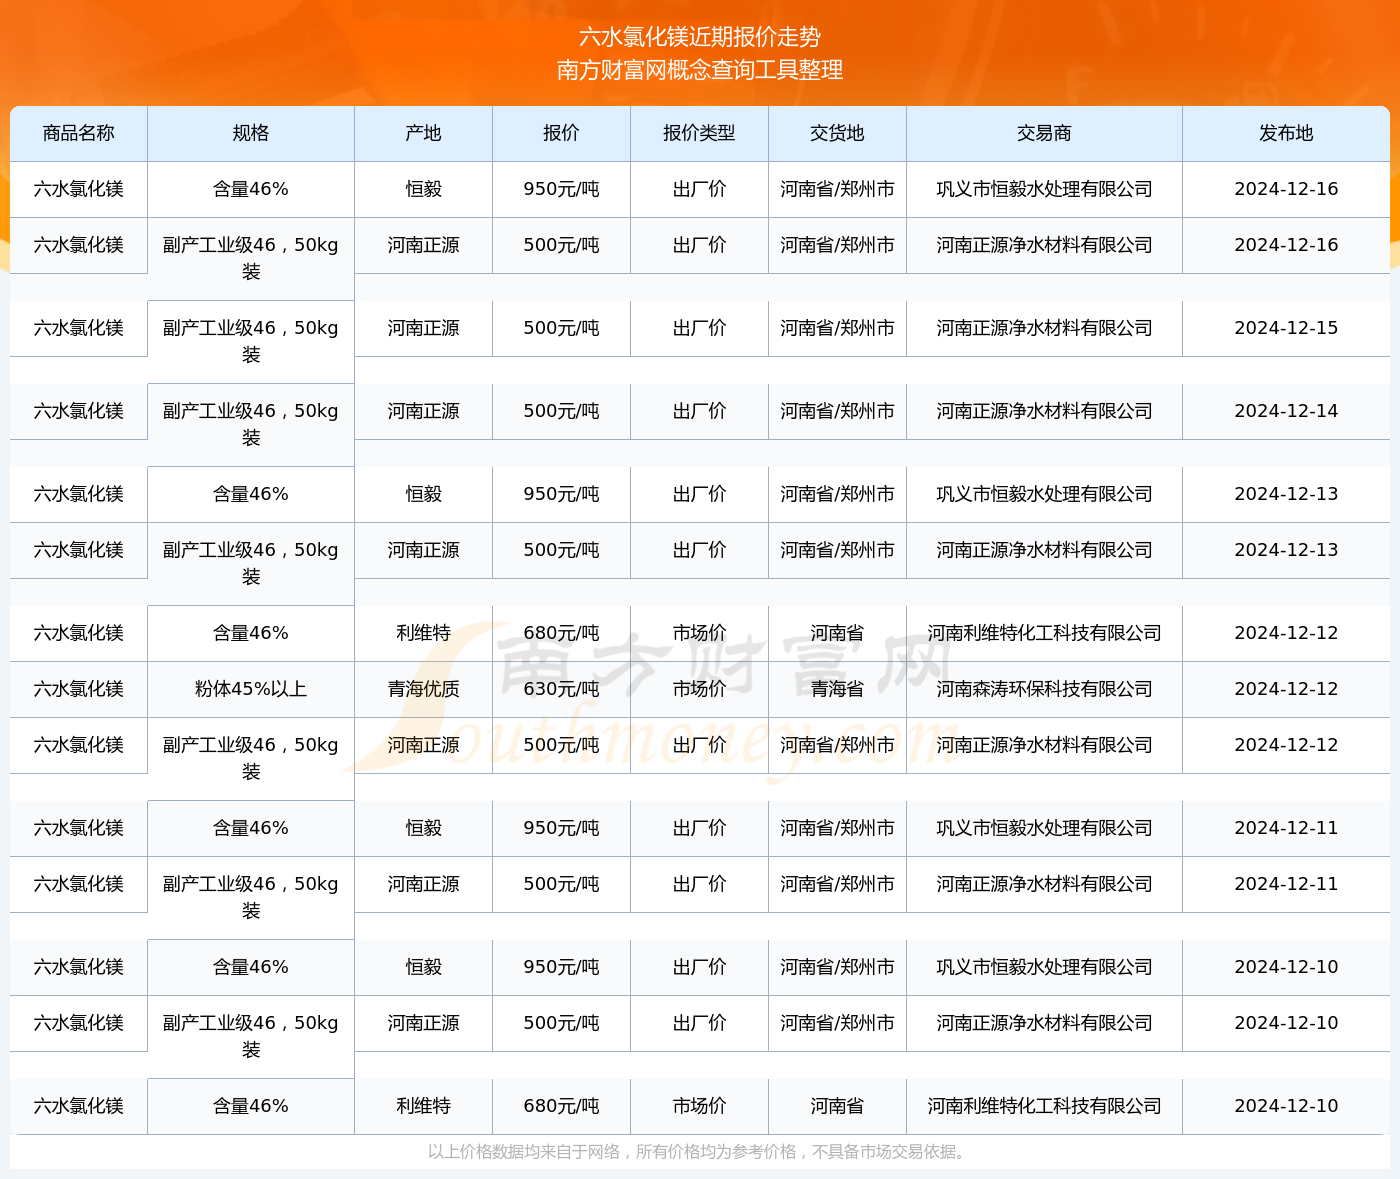Image resolution: width=1400 pixels, height=1179 pixels.
Task: Click the 发布地 column header
Action: 1286,133
